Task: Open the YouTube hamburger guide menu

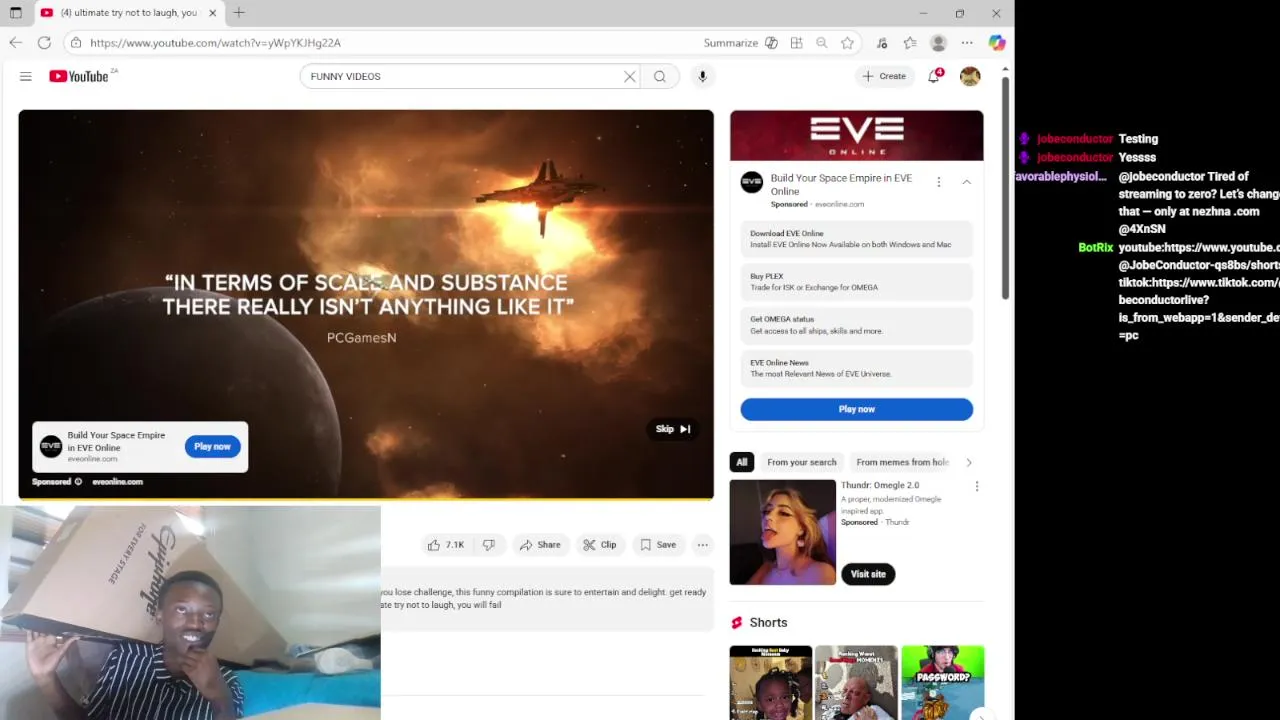Action: coord(26,76)
